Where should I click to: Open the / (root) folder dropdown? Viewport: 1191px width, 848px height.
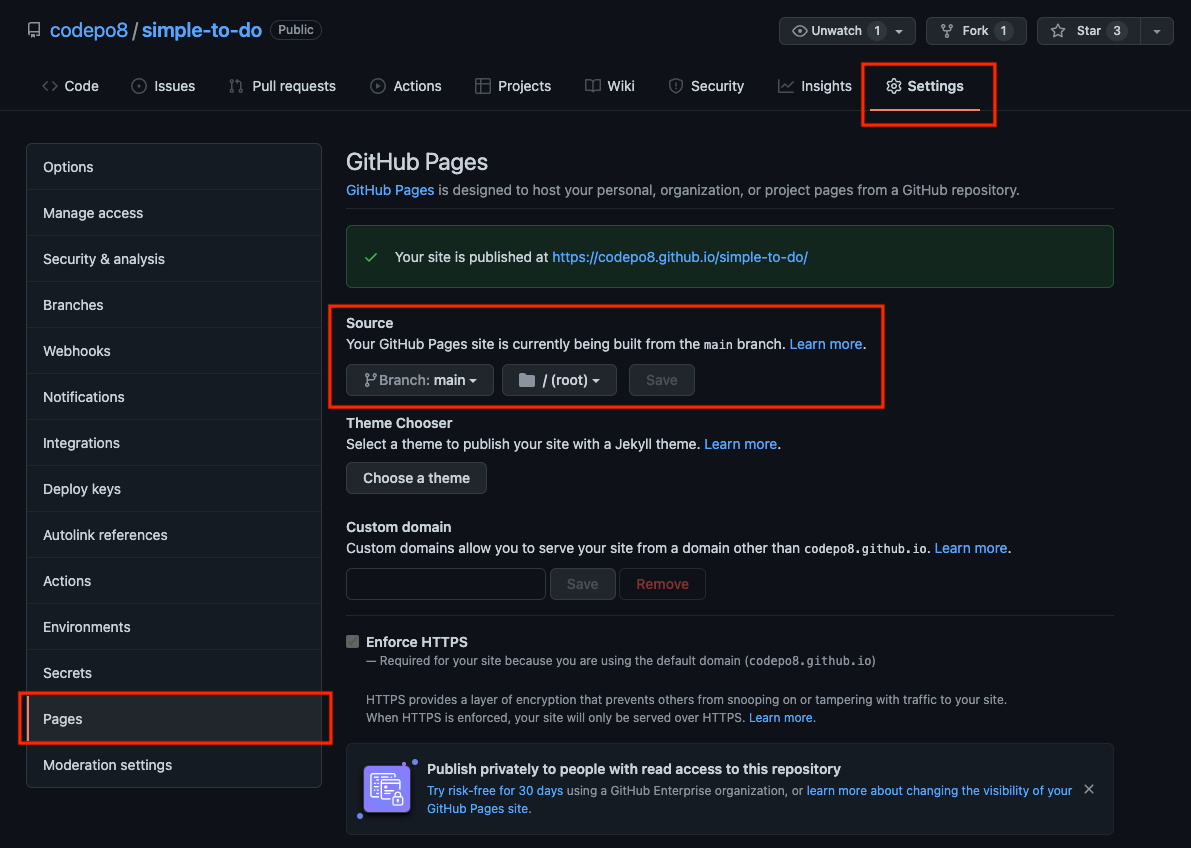(x=559, y=380)
